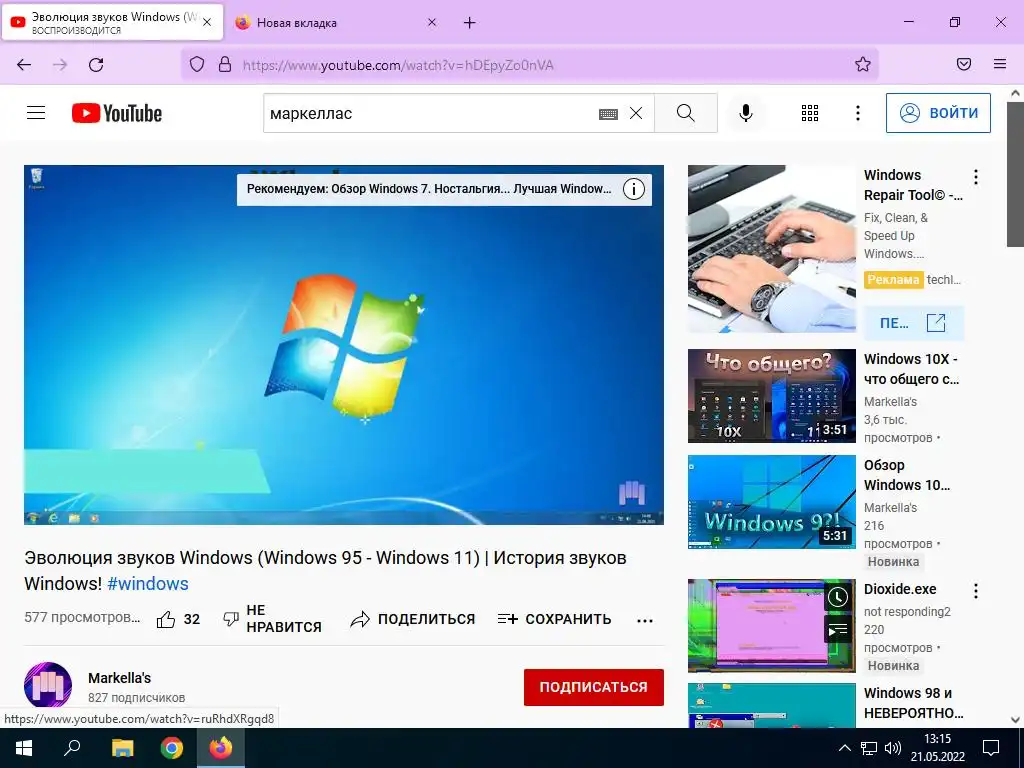Open the Windows notification center
The image size is (1024, 768).
(x=991, y=748)
